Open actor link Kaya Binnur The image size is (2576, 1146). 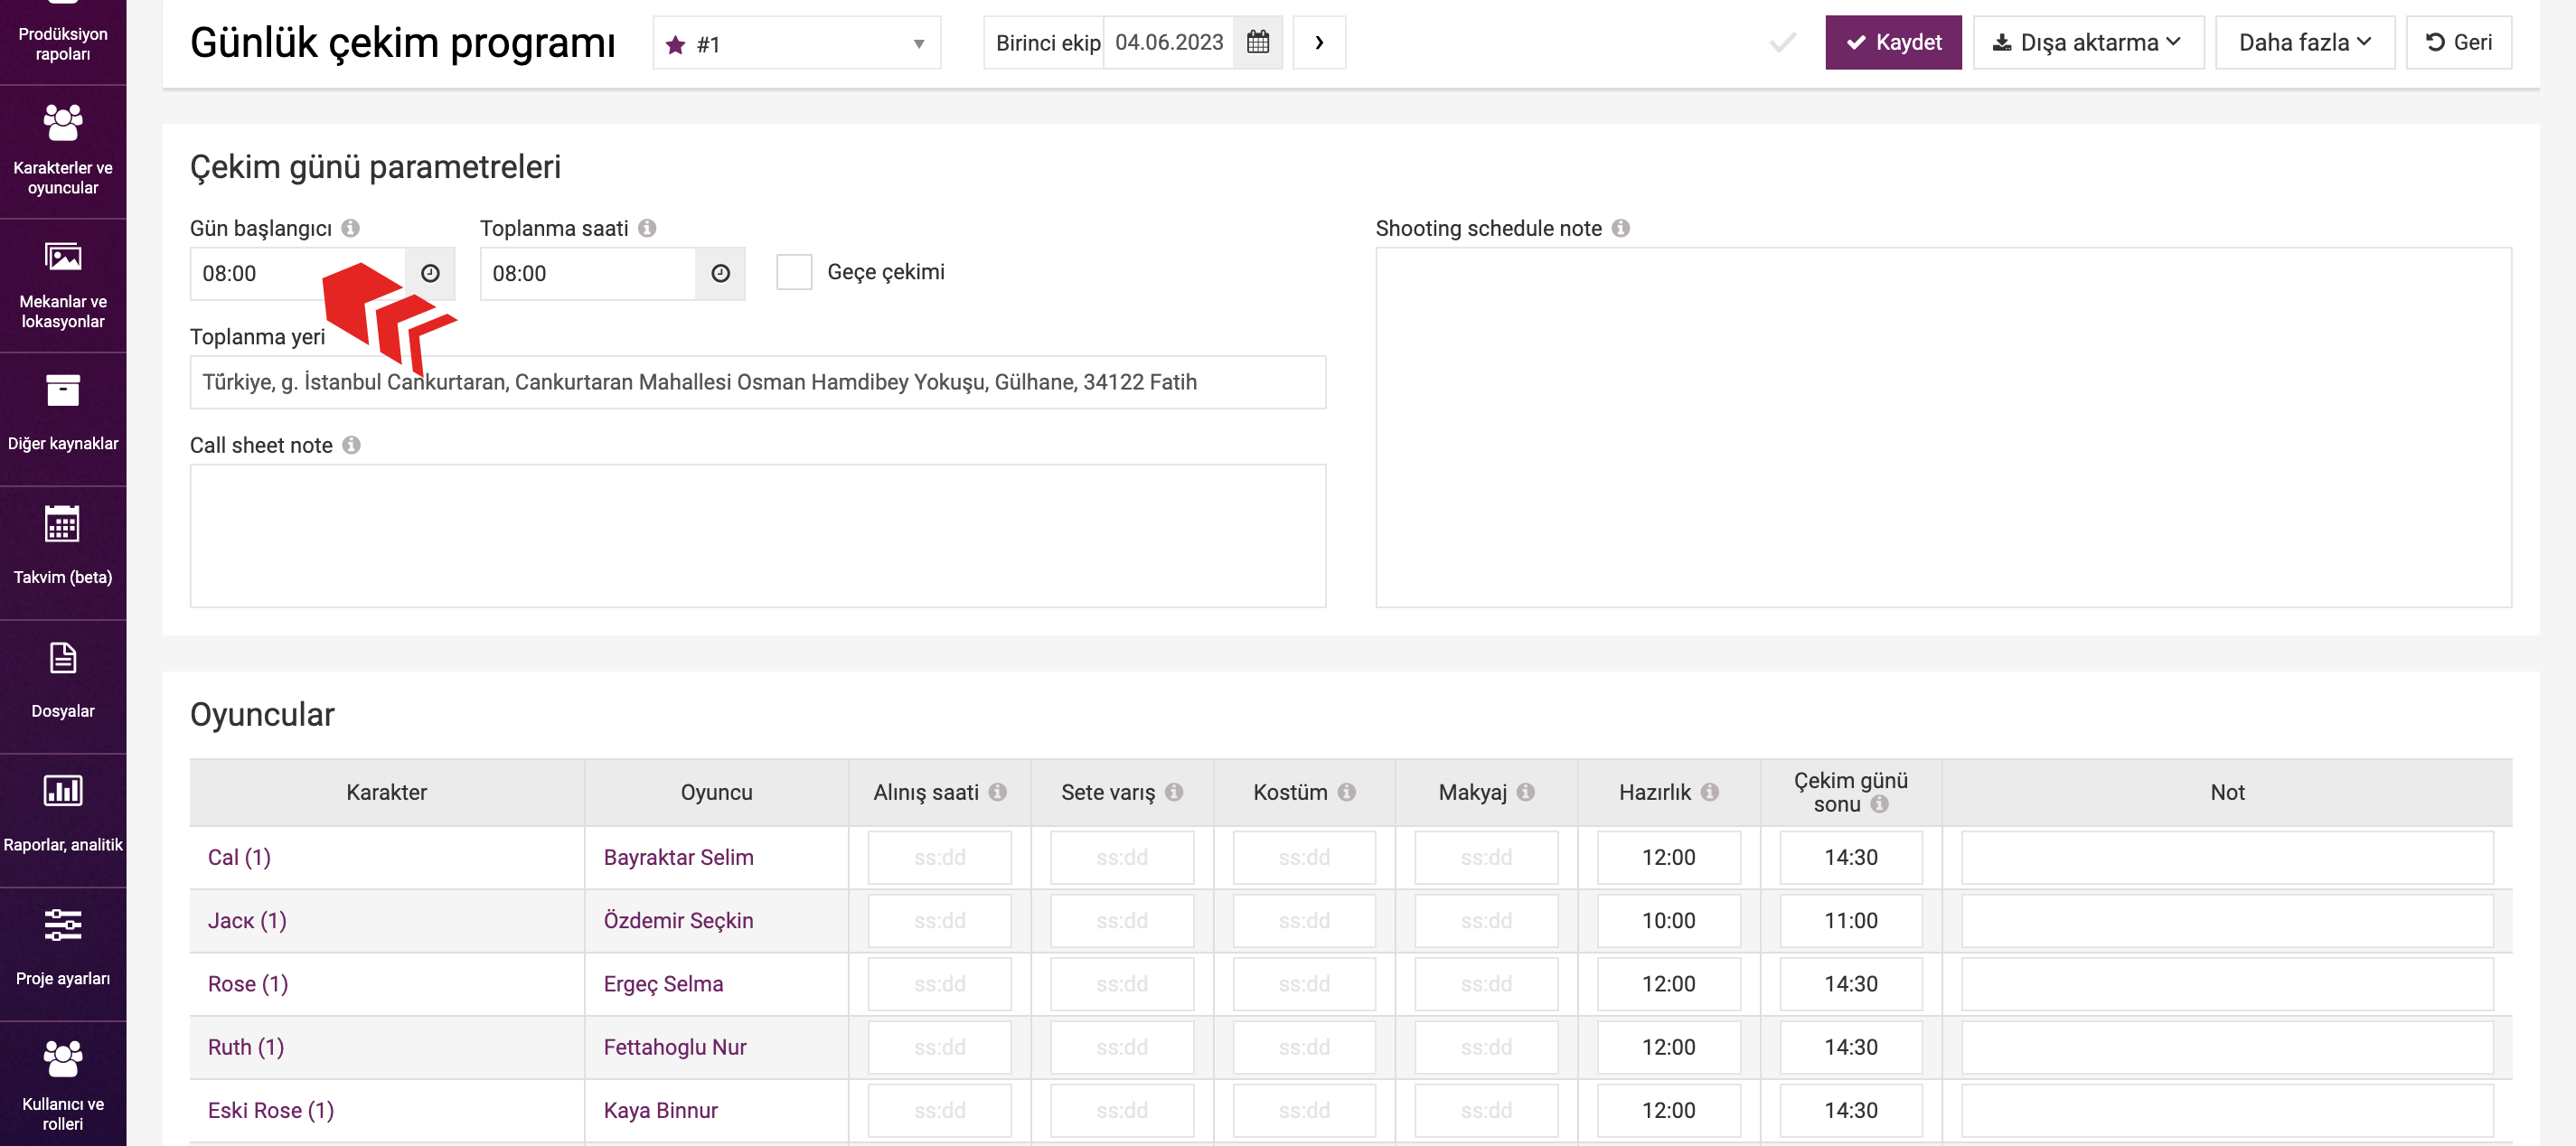660,1110
